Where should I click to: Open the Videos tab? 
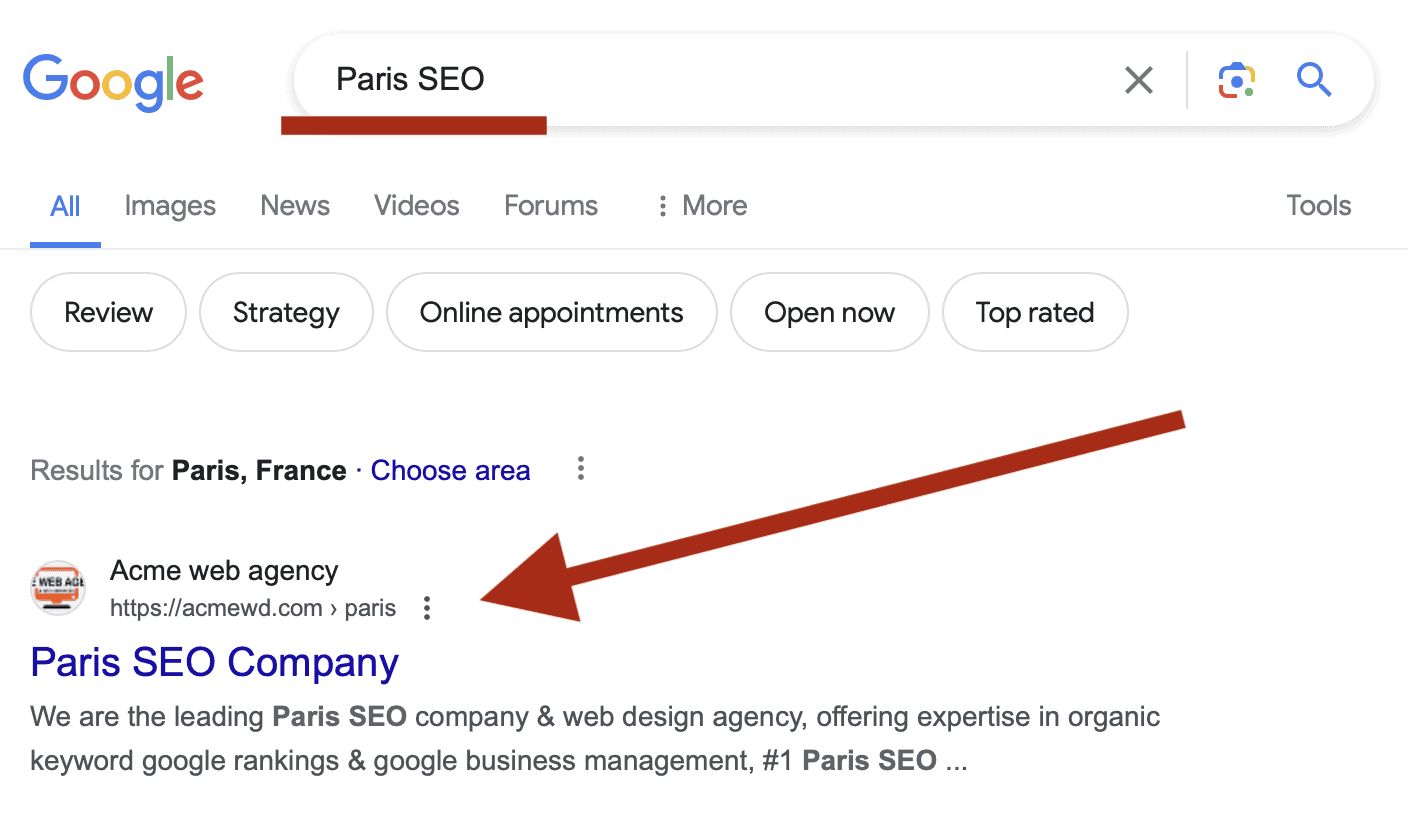click(417, 206)
